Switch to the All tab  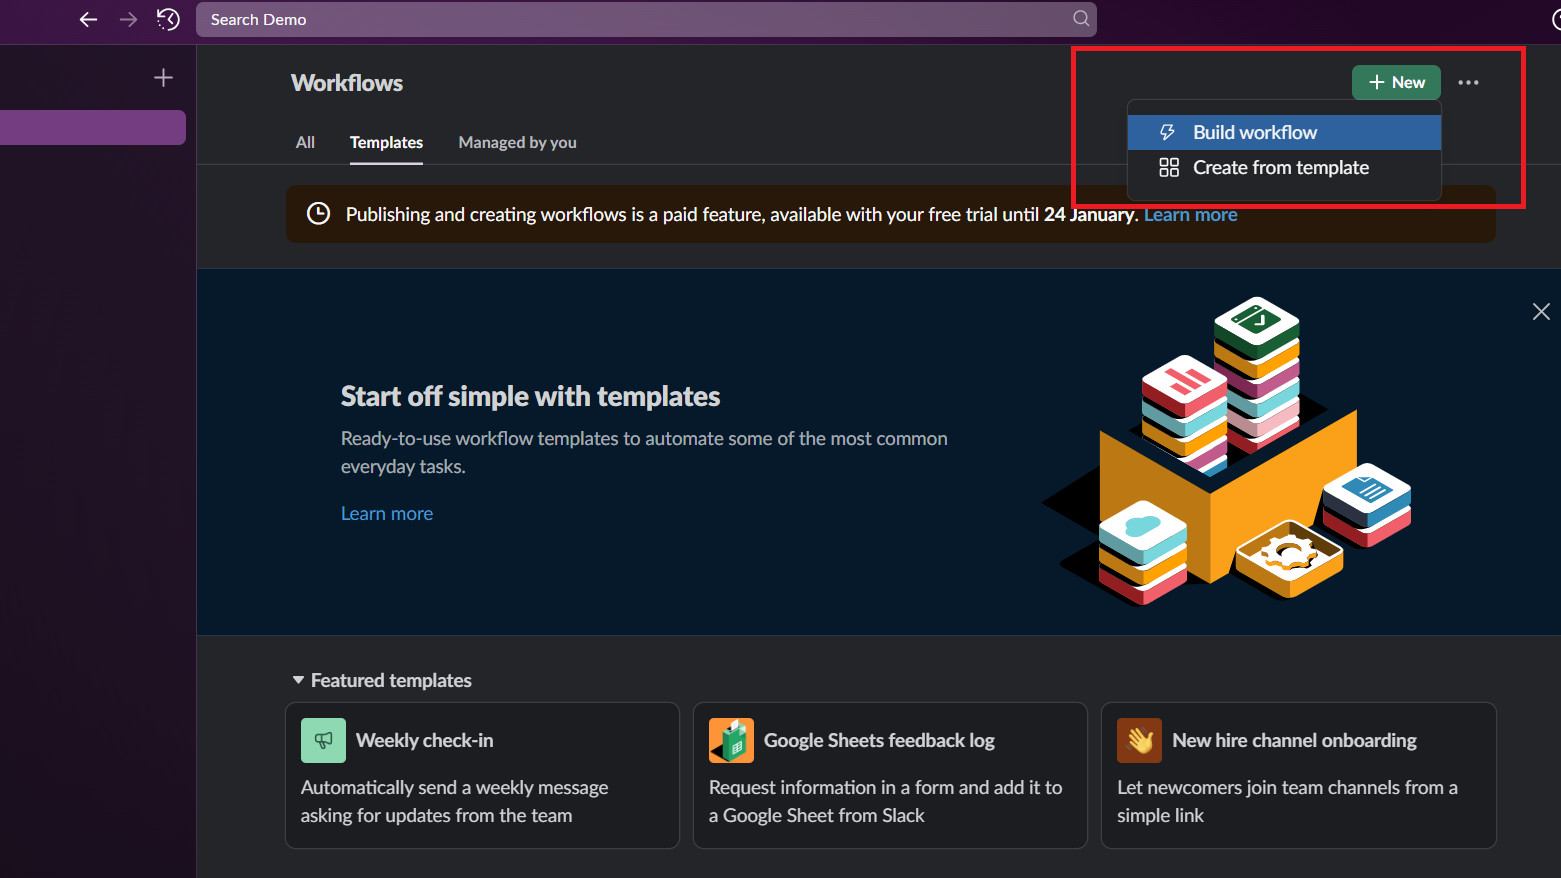(305, 142)
